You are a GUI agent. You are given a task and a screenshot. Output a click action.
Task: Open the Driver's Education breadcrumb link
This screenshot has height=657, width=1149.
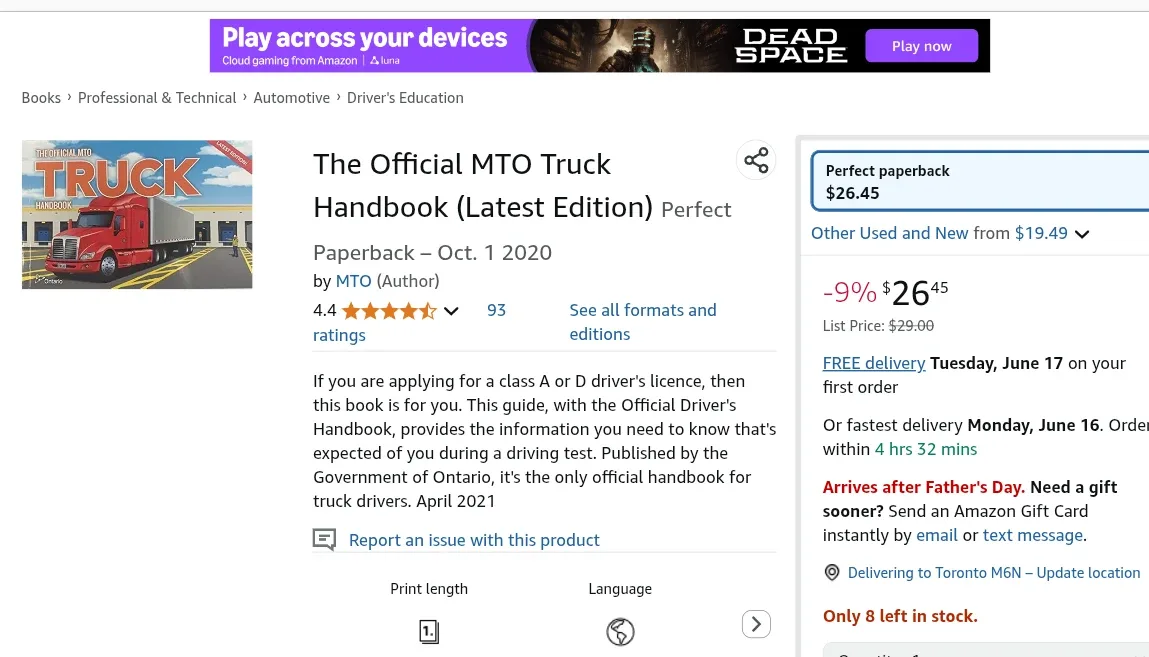(405, 97)
